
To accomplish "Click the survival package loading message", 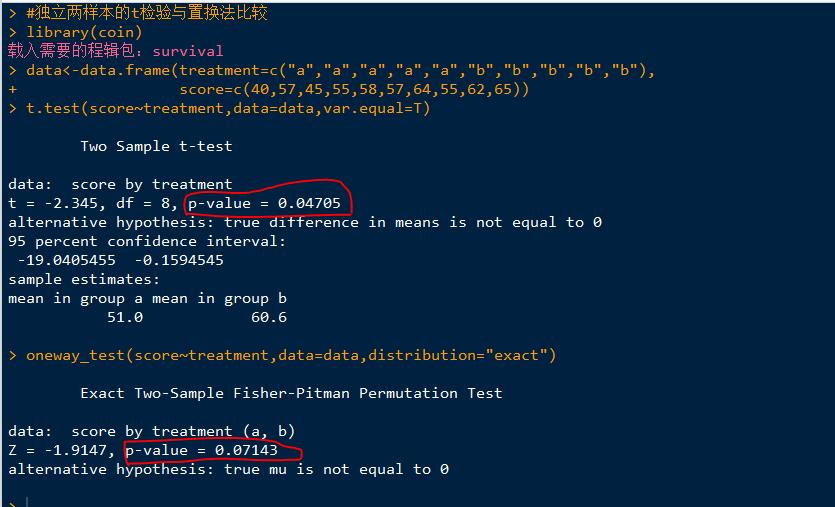I will (x=115, y=51).
